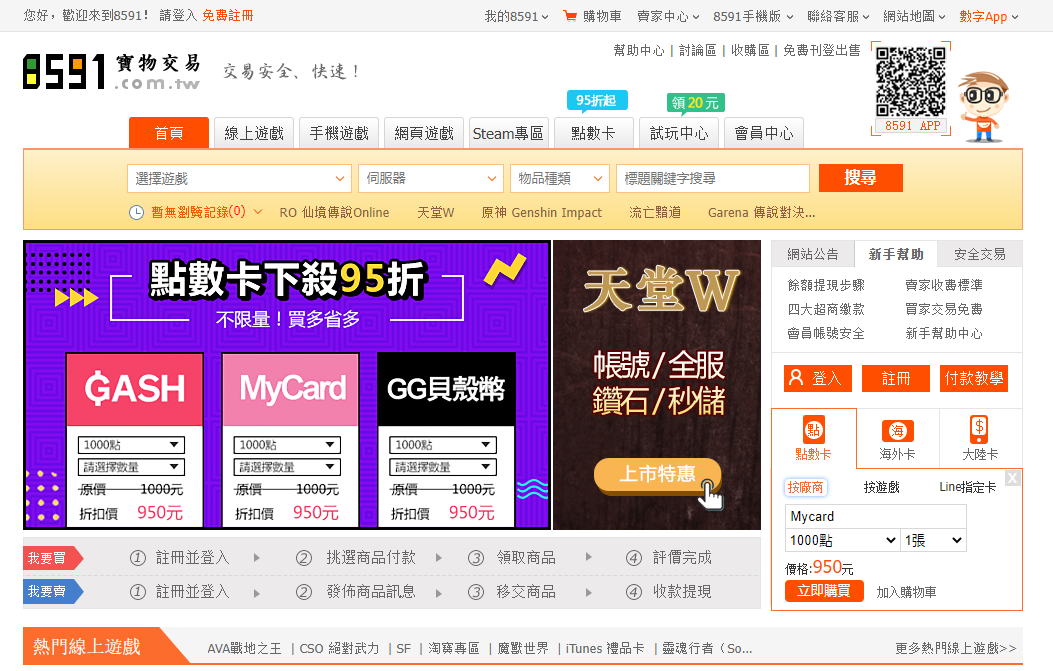This screenshot has width=1053, height=671.
Task: Click the GG貝殼幣 card logo
Action: [446, 389]
